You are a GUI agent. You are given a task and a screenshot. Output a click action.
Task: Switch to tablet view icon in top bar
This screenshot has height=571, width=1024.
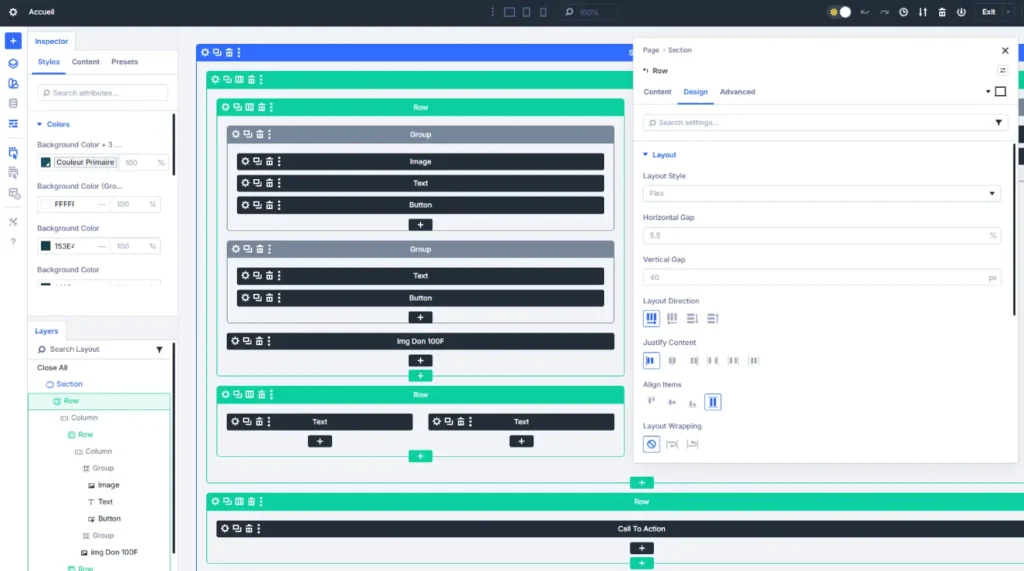526,12
